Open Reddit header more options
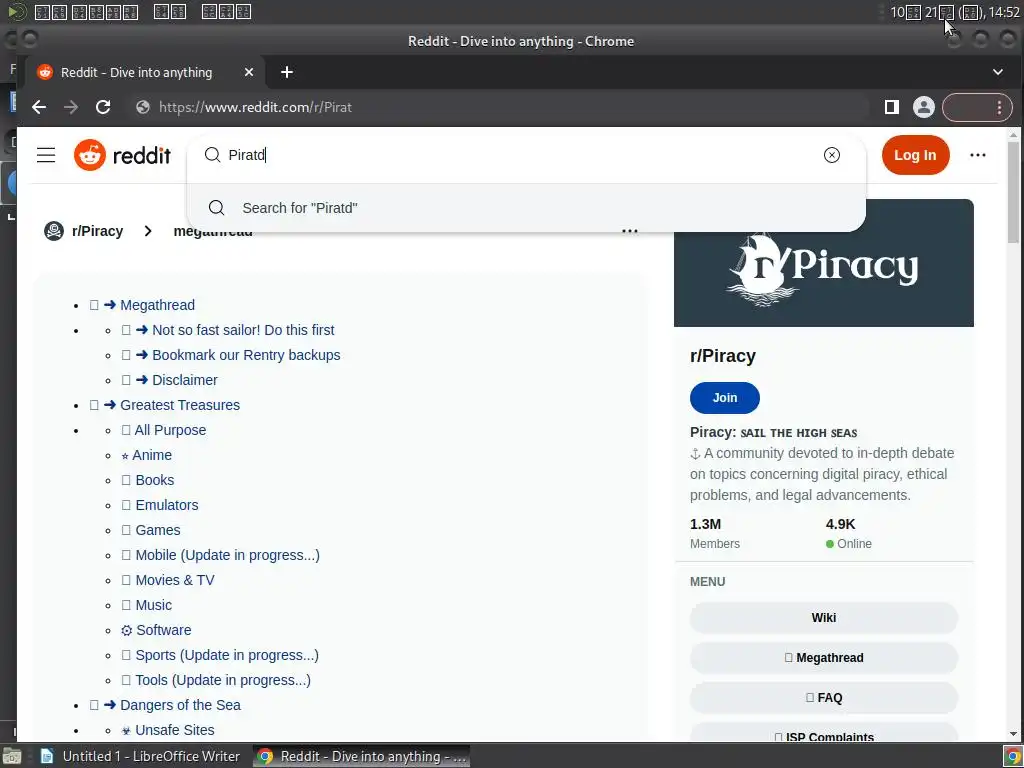1024x768 pixels. [978, 155]
